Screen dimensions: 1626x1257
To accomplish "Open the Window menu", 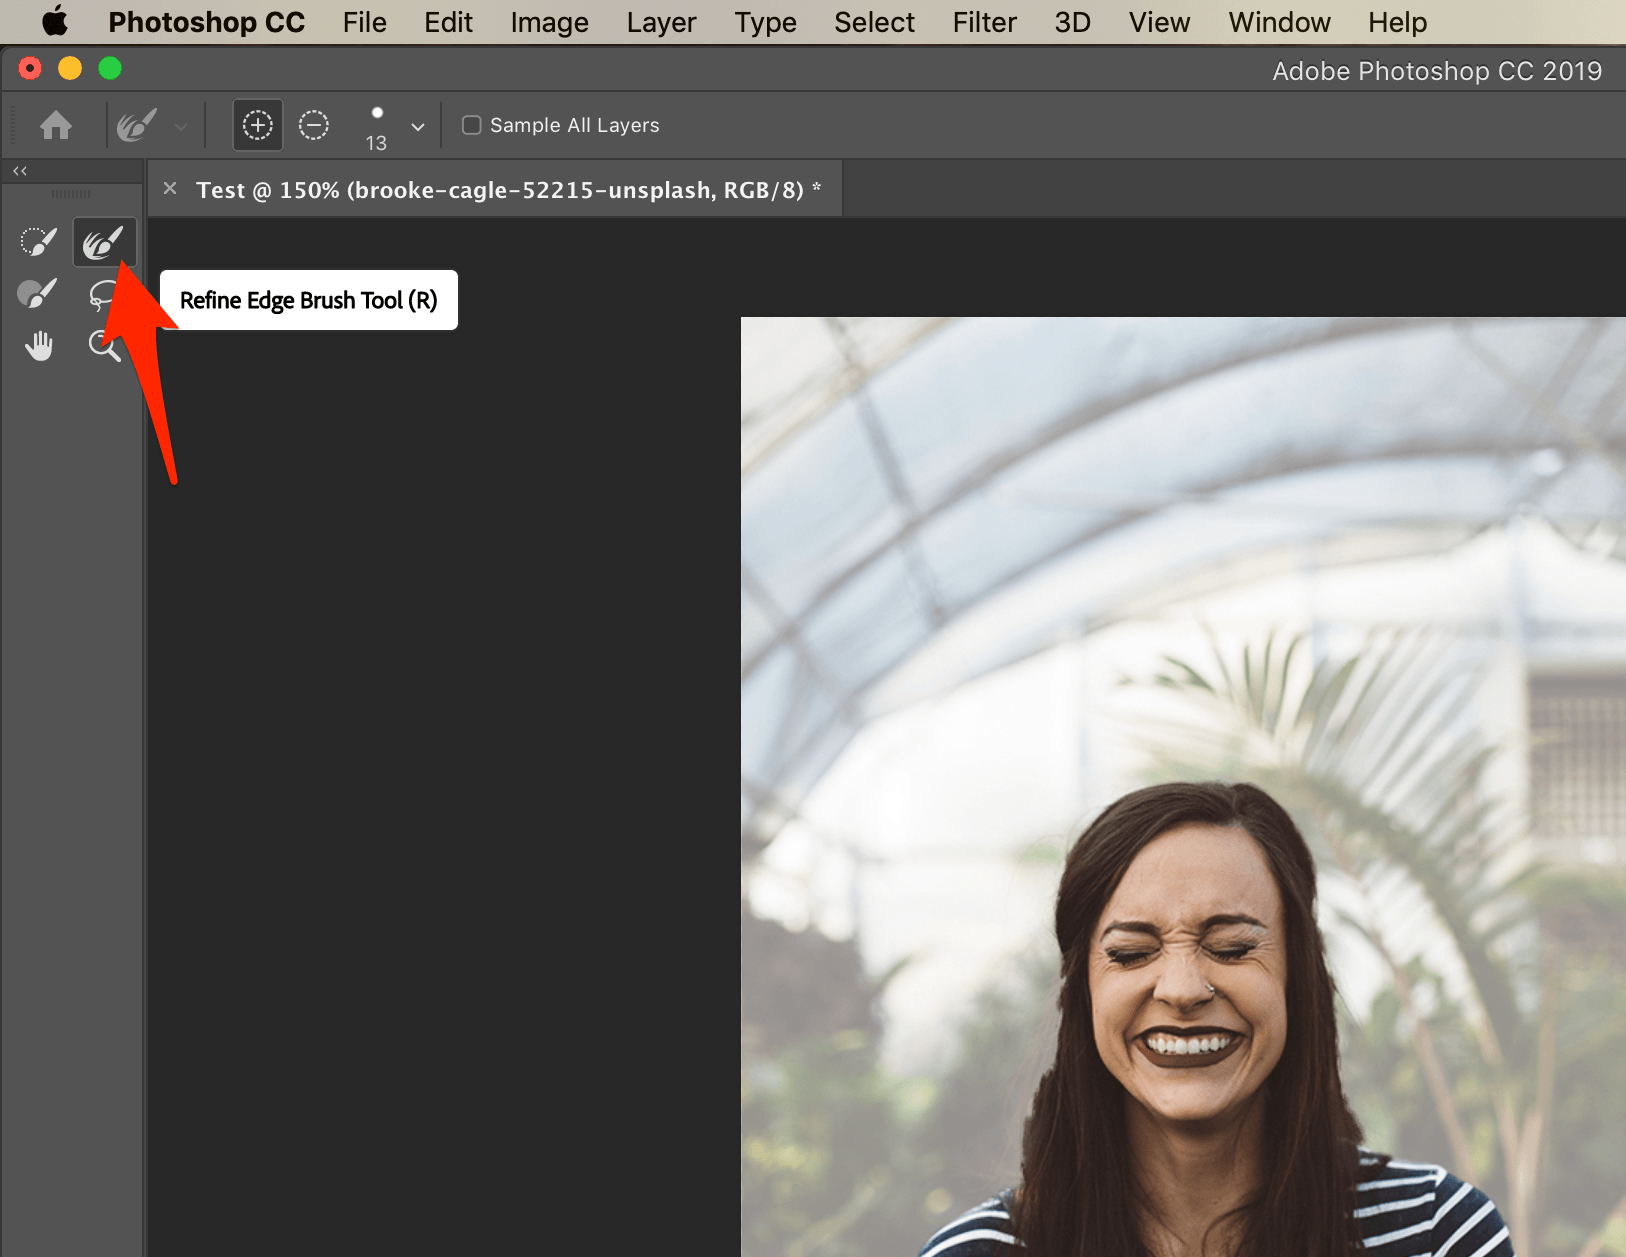I will click(1279, 22).
